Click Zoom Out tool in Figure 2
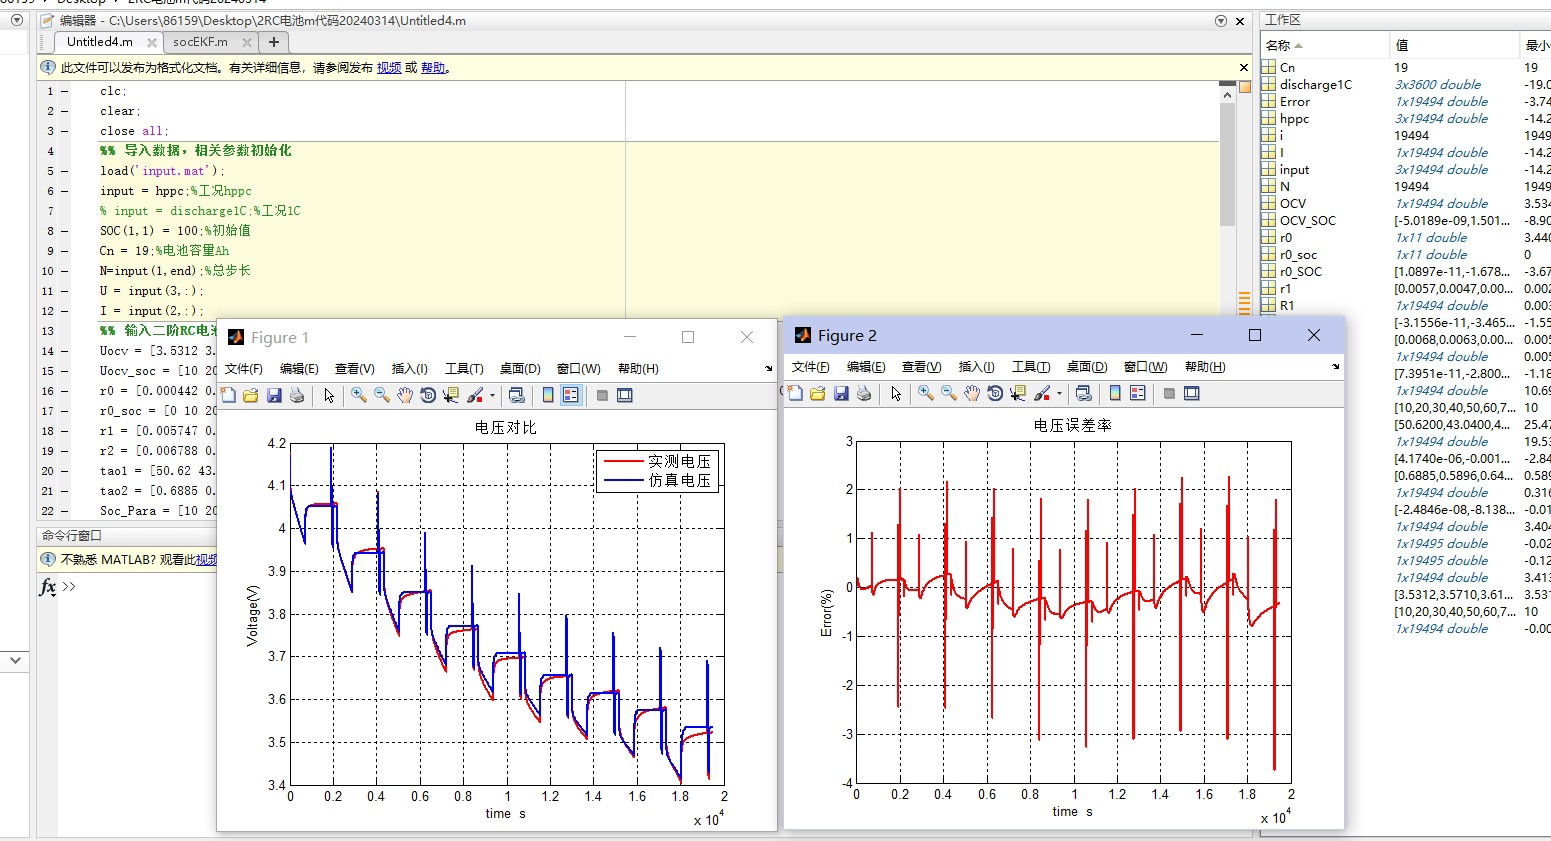Image resolution: width=1551 pixels, height=841 pixels. point(948,394)
